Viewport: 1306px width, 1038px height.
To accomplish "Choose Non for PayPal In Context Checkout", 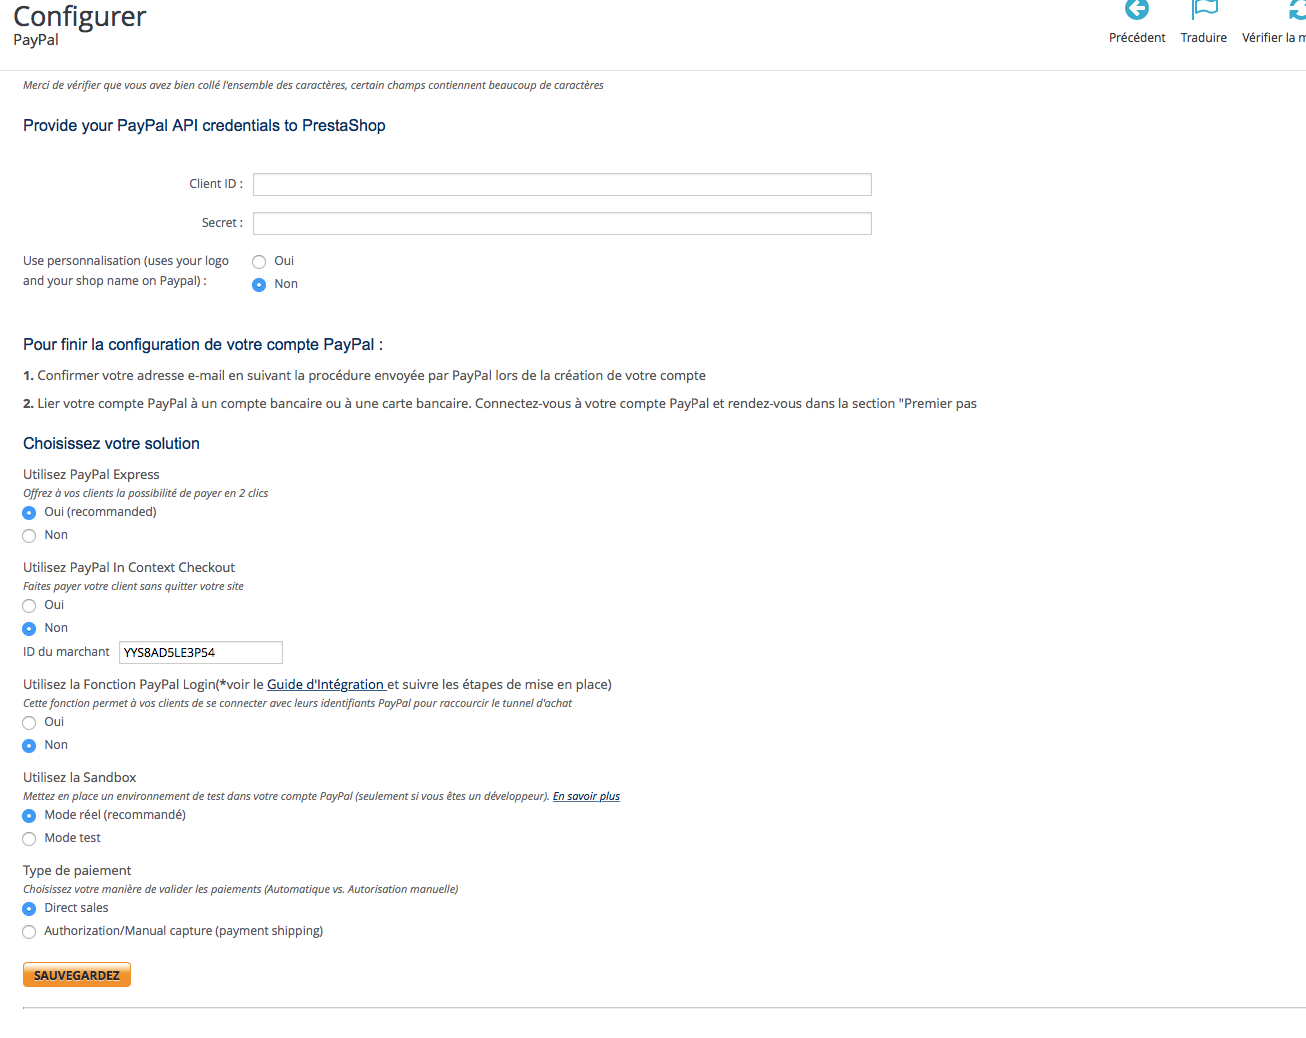I will pos(29,629).
